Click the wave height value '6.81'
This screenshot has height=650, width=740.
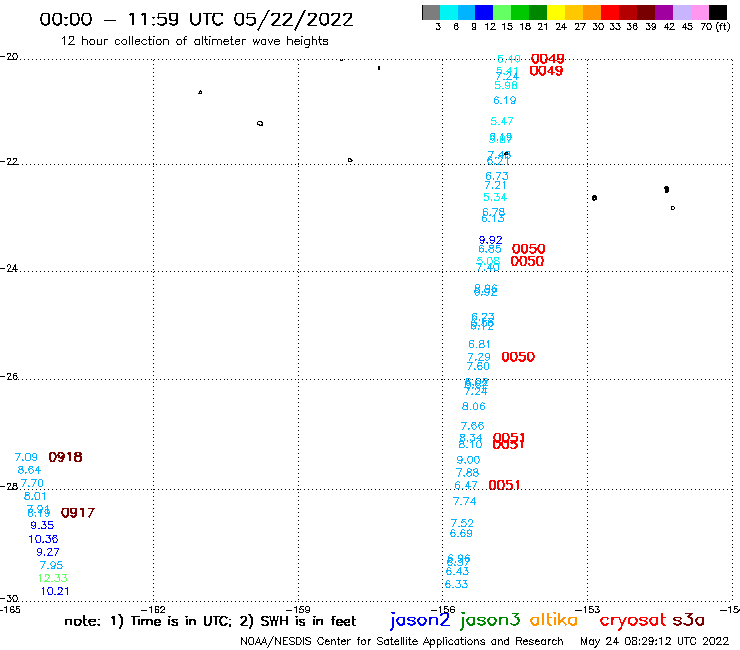tap(479, 345)
